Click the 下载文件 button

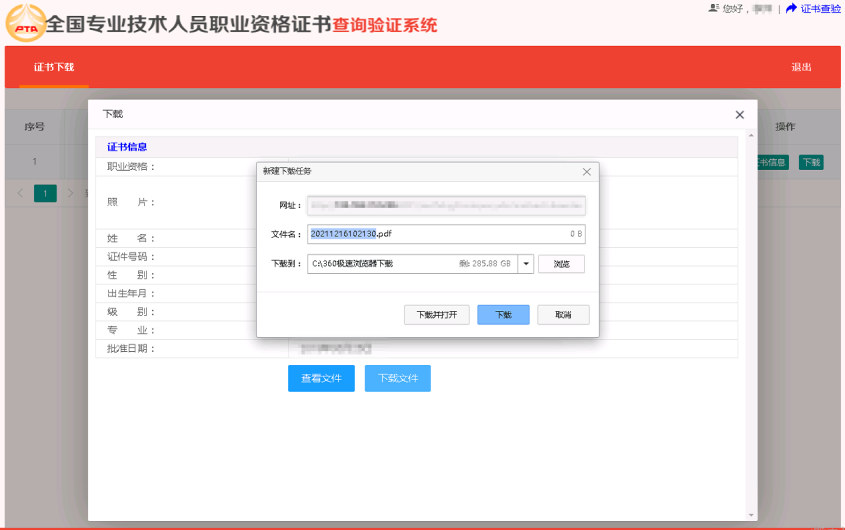tap(397, 379)
